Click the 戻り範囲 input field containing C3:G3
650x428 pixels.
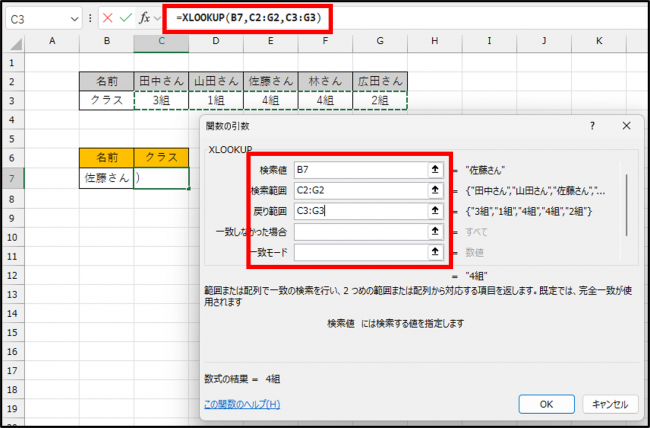361,211
